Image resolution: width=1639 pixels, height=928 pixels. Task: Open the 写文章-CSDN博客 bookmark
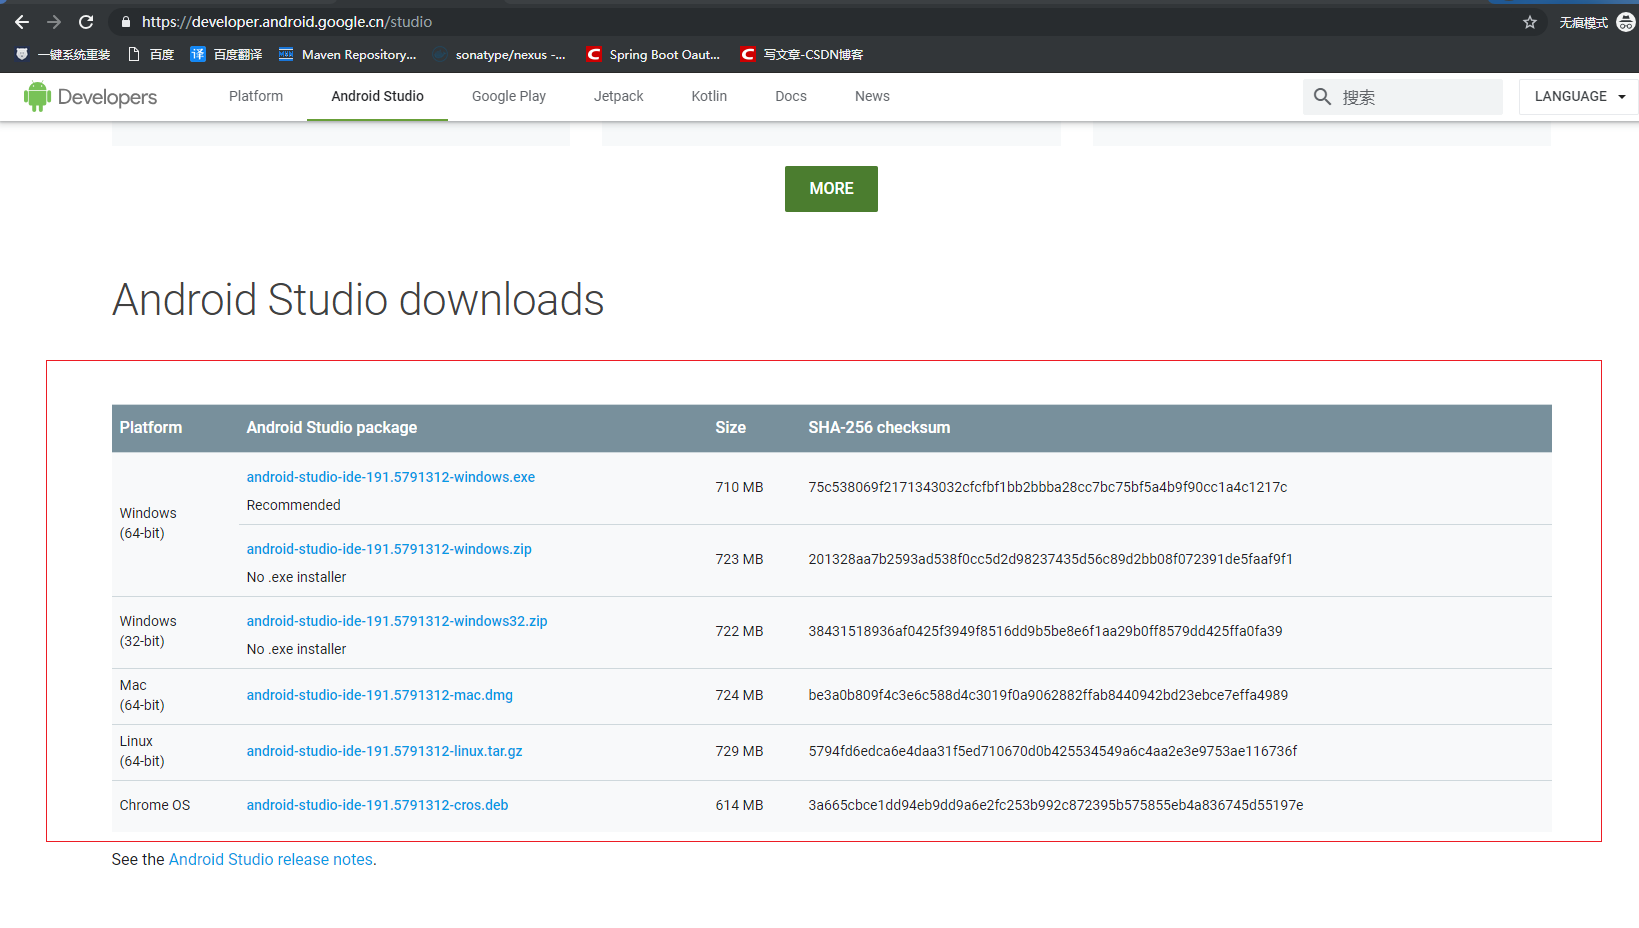coord(802,54)
